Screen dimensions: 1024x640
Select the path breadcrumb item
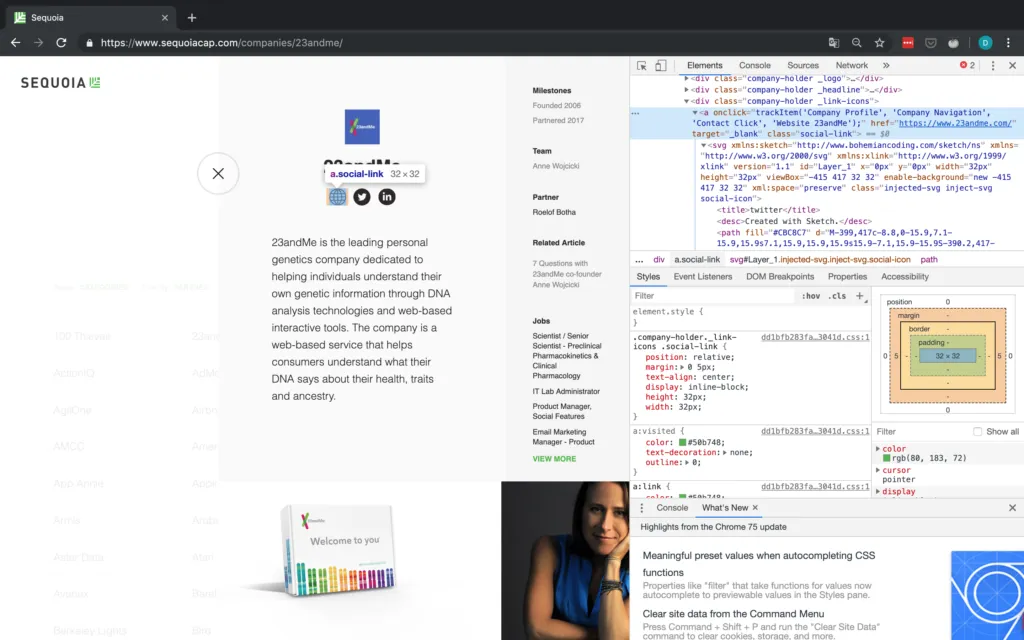(929, 259)
